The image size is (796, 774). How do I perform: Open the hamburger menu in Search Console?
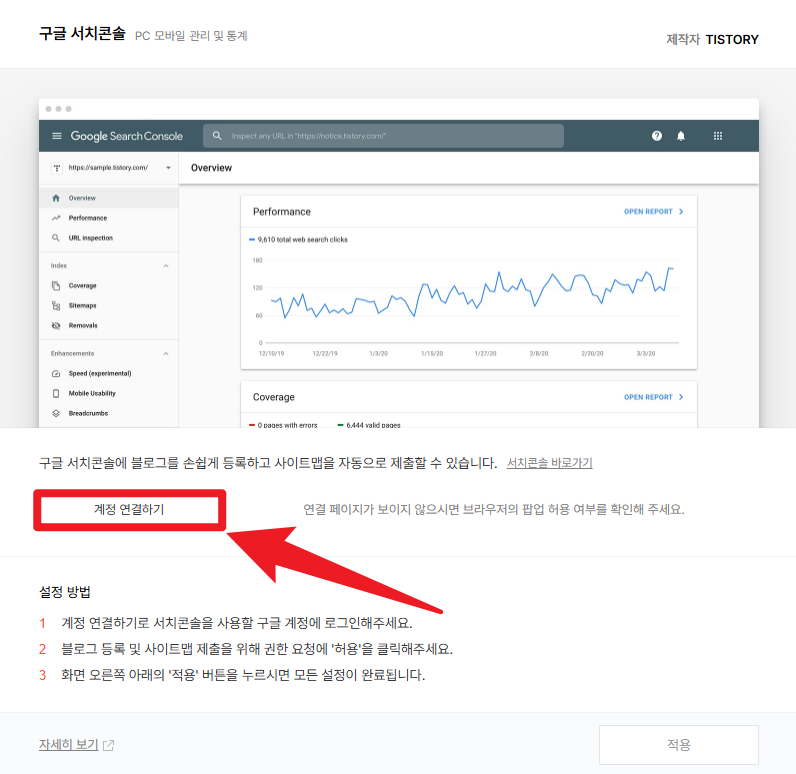click(57, 136)
